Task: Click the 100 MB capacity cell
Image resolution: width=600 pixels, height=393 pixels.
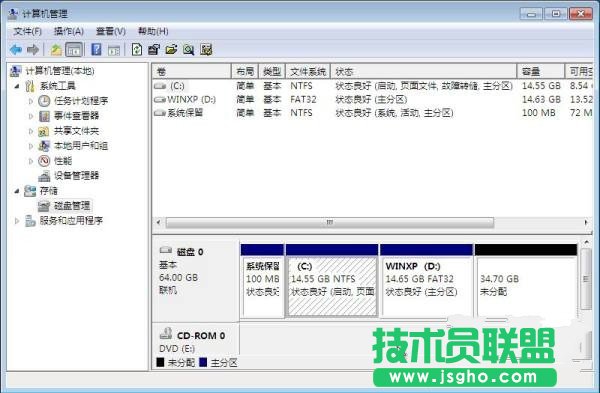Action: (x=538, y=113)
